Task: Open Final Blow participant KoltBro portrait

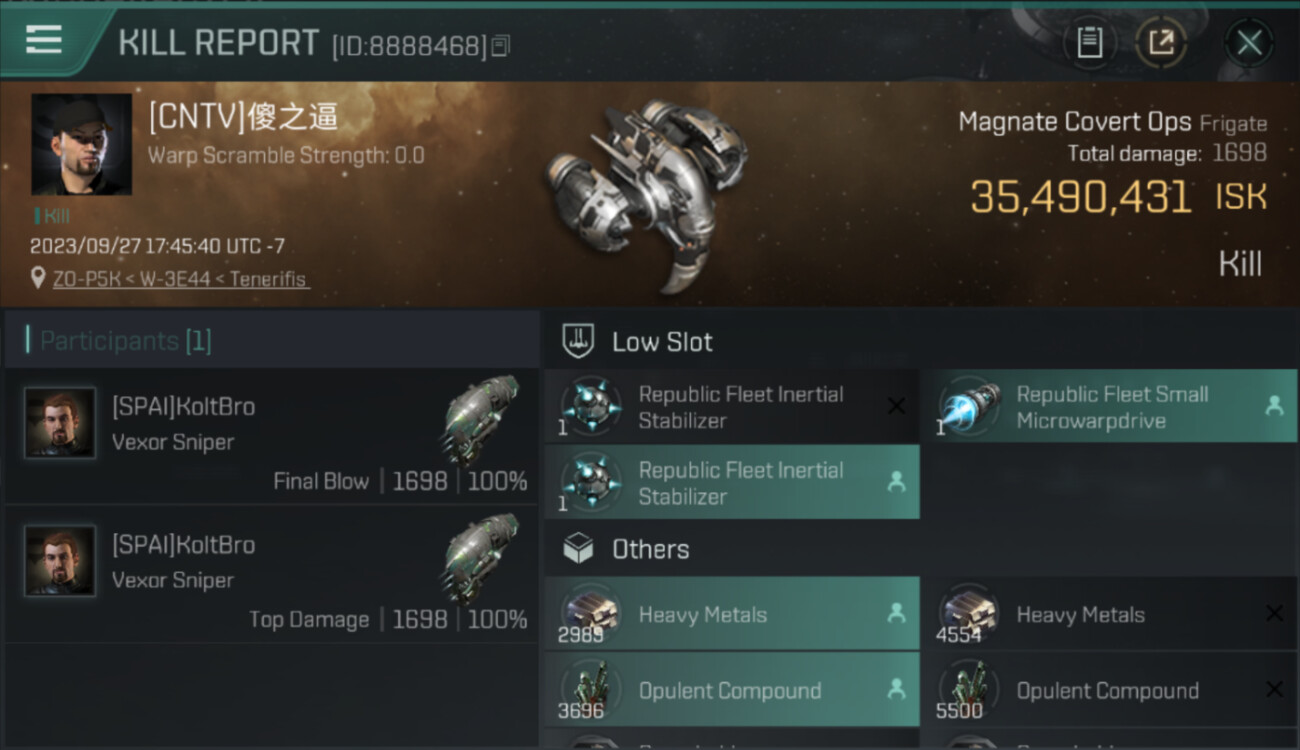Action: tap(60, 423)
